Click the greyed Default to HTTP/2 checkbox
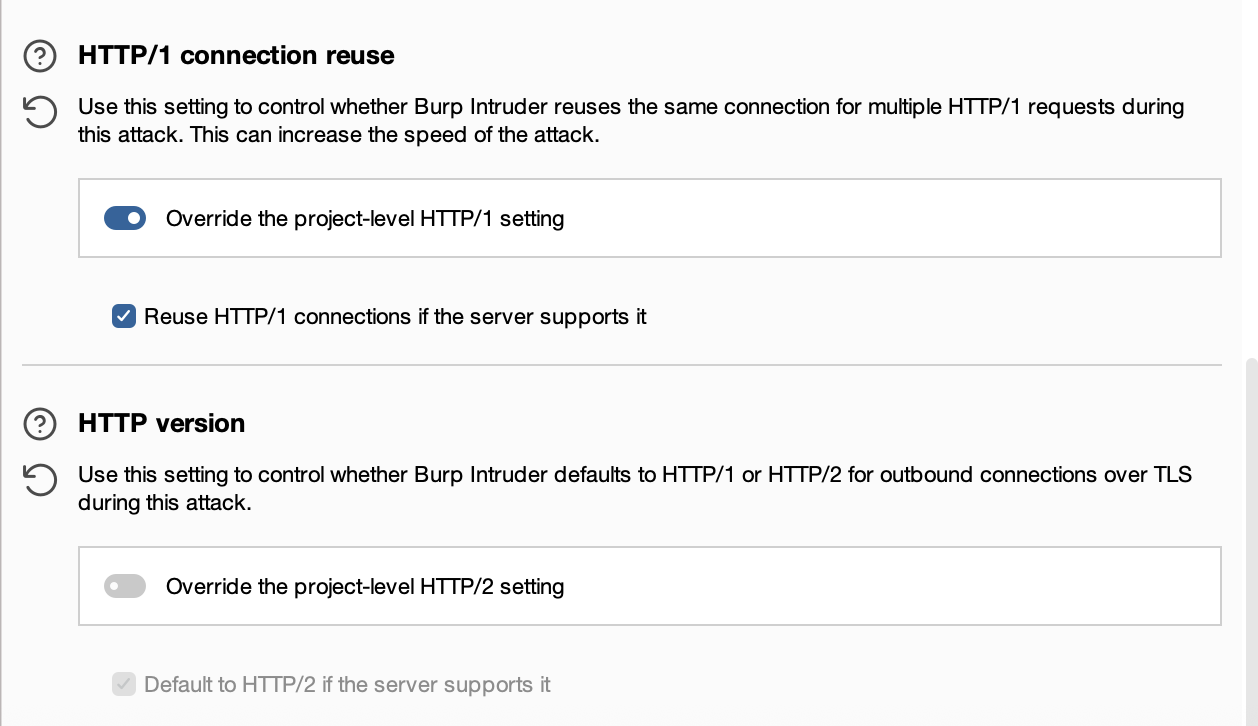Screen dimensions: 1258x726 tap(124, 685)
